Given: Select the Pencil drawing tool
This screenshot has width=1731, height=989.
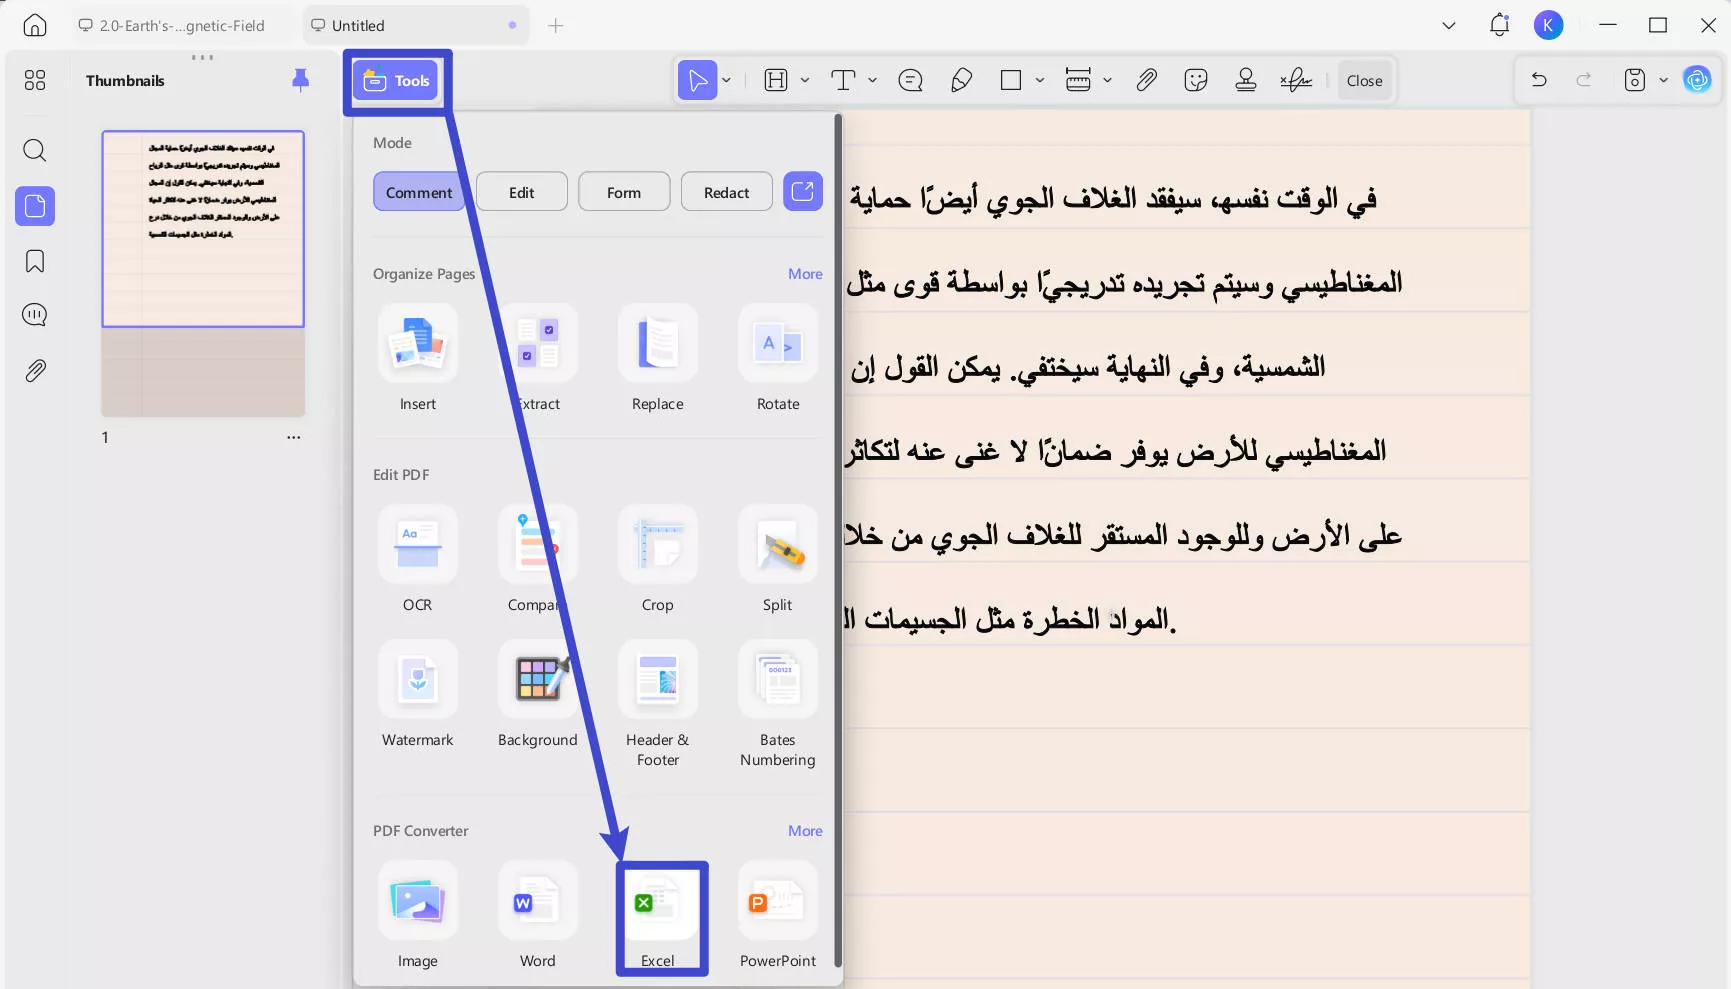Looking at the screenshot, I should 961,80.
